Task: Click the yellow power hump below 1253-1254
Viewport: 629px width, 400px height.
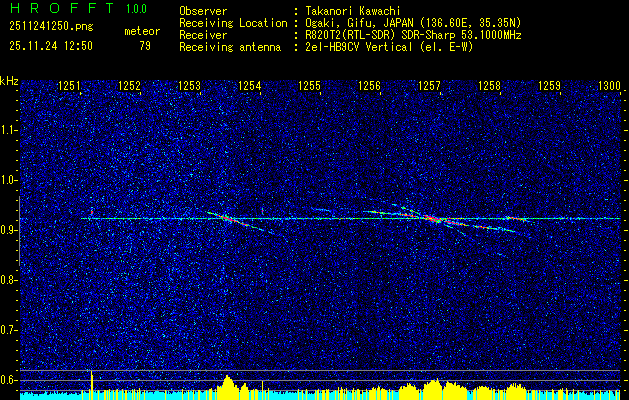Action: pyautogui.click(x=228, y=388)
